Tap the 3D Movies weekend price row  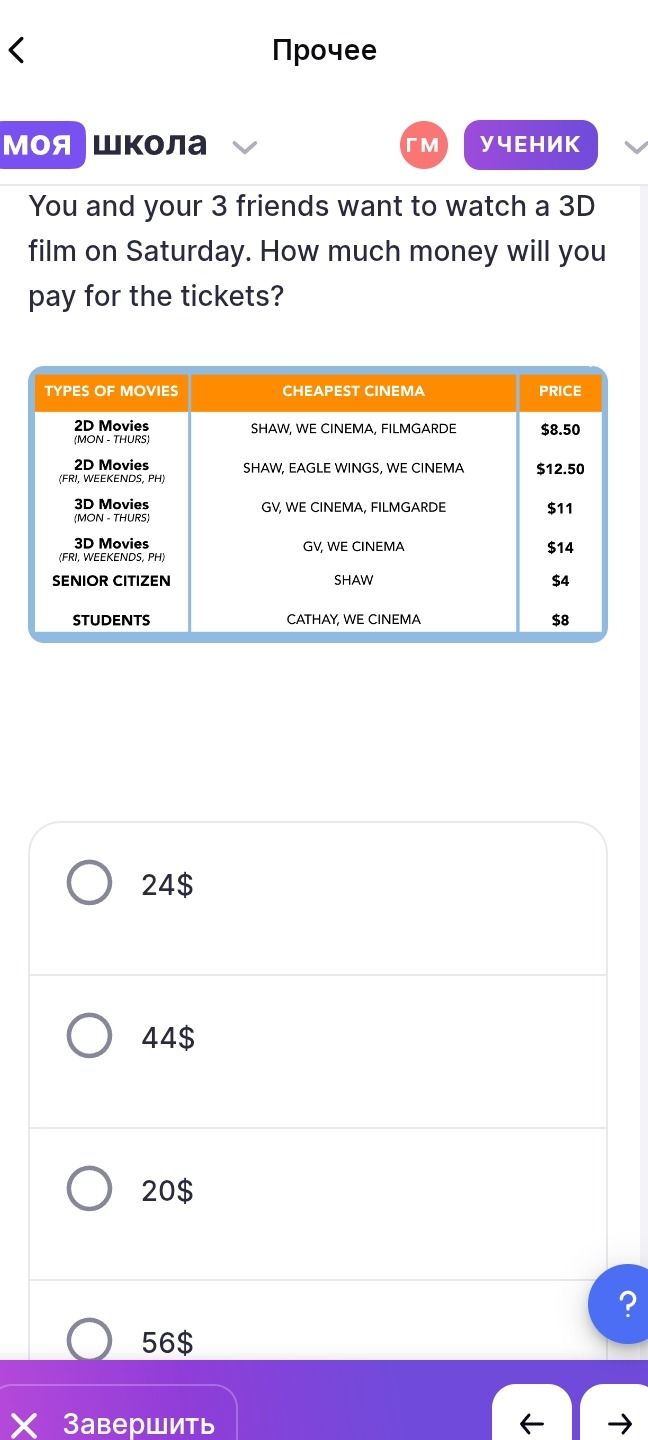click(318, 548)
